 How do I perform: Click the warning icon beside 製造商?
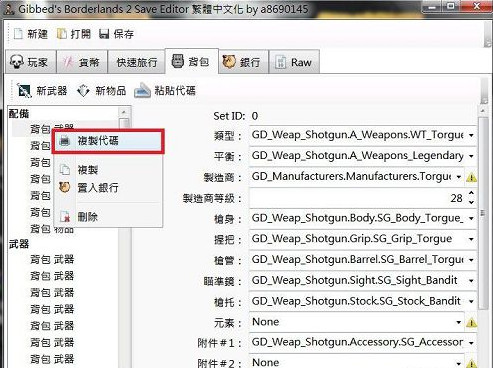click(471, 177)
